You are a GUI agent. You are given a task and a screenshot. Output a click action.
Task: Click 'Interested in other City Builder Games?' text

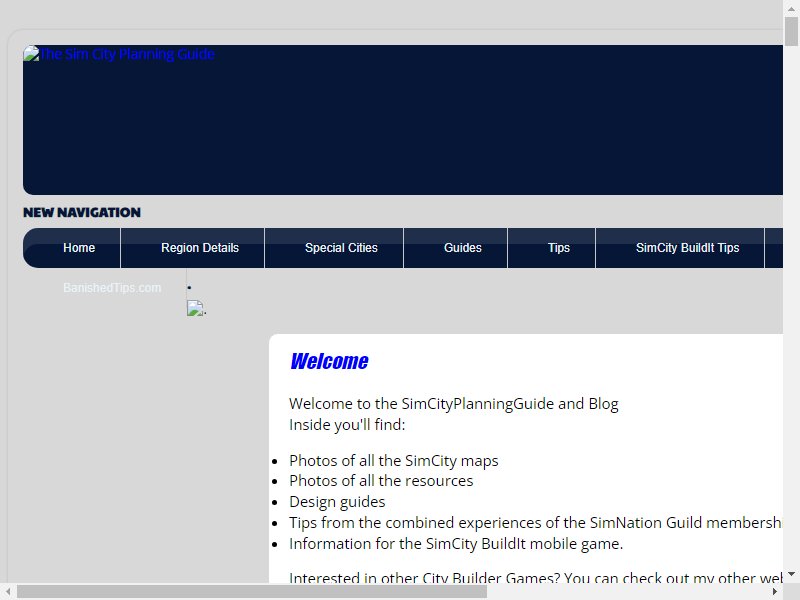[x=424, y=577]
